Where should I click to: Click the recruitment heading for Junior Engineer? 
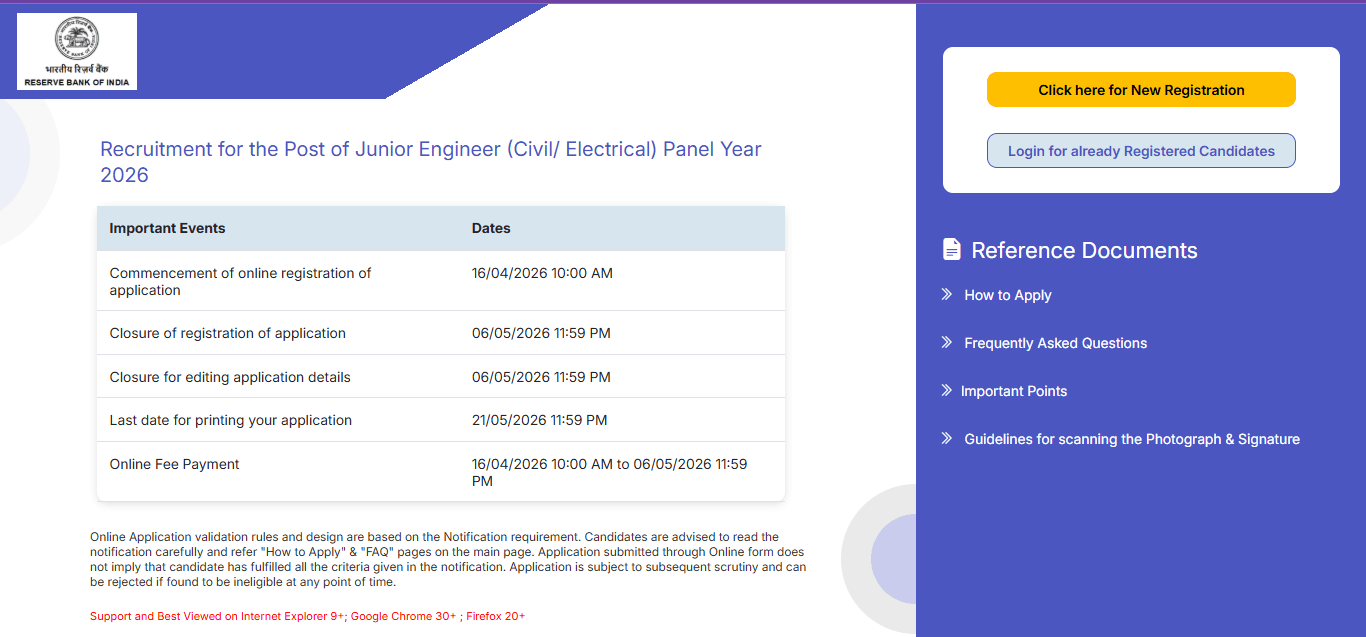click(x=430, y=148)
